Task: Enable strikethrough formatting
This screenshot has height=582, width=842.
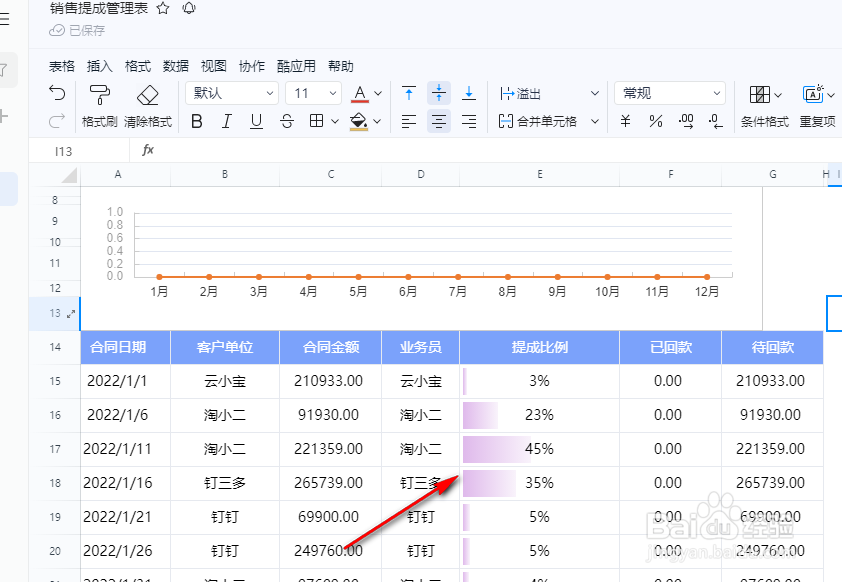Action: point(285,121)
